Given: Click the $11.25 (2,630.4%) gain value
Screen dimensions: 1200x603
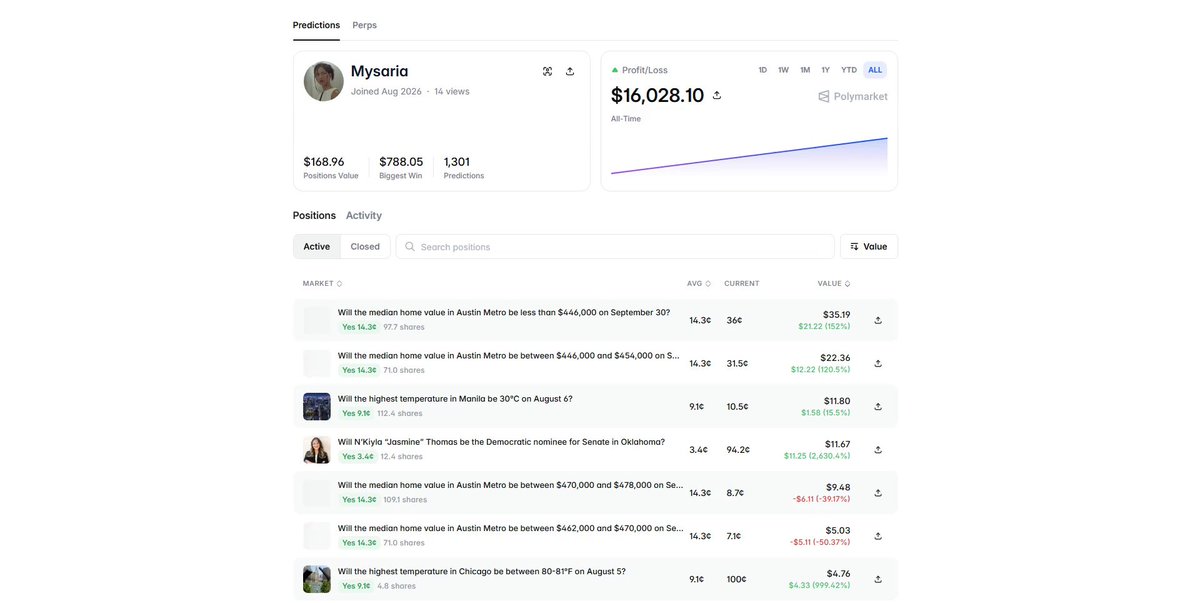Looking at the screenshot, I should [x=817, y=456].
